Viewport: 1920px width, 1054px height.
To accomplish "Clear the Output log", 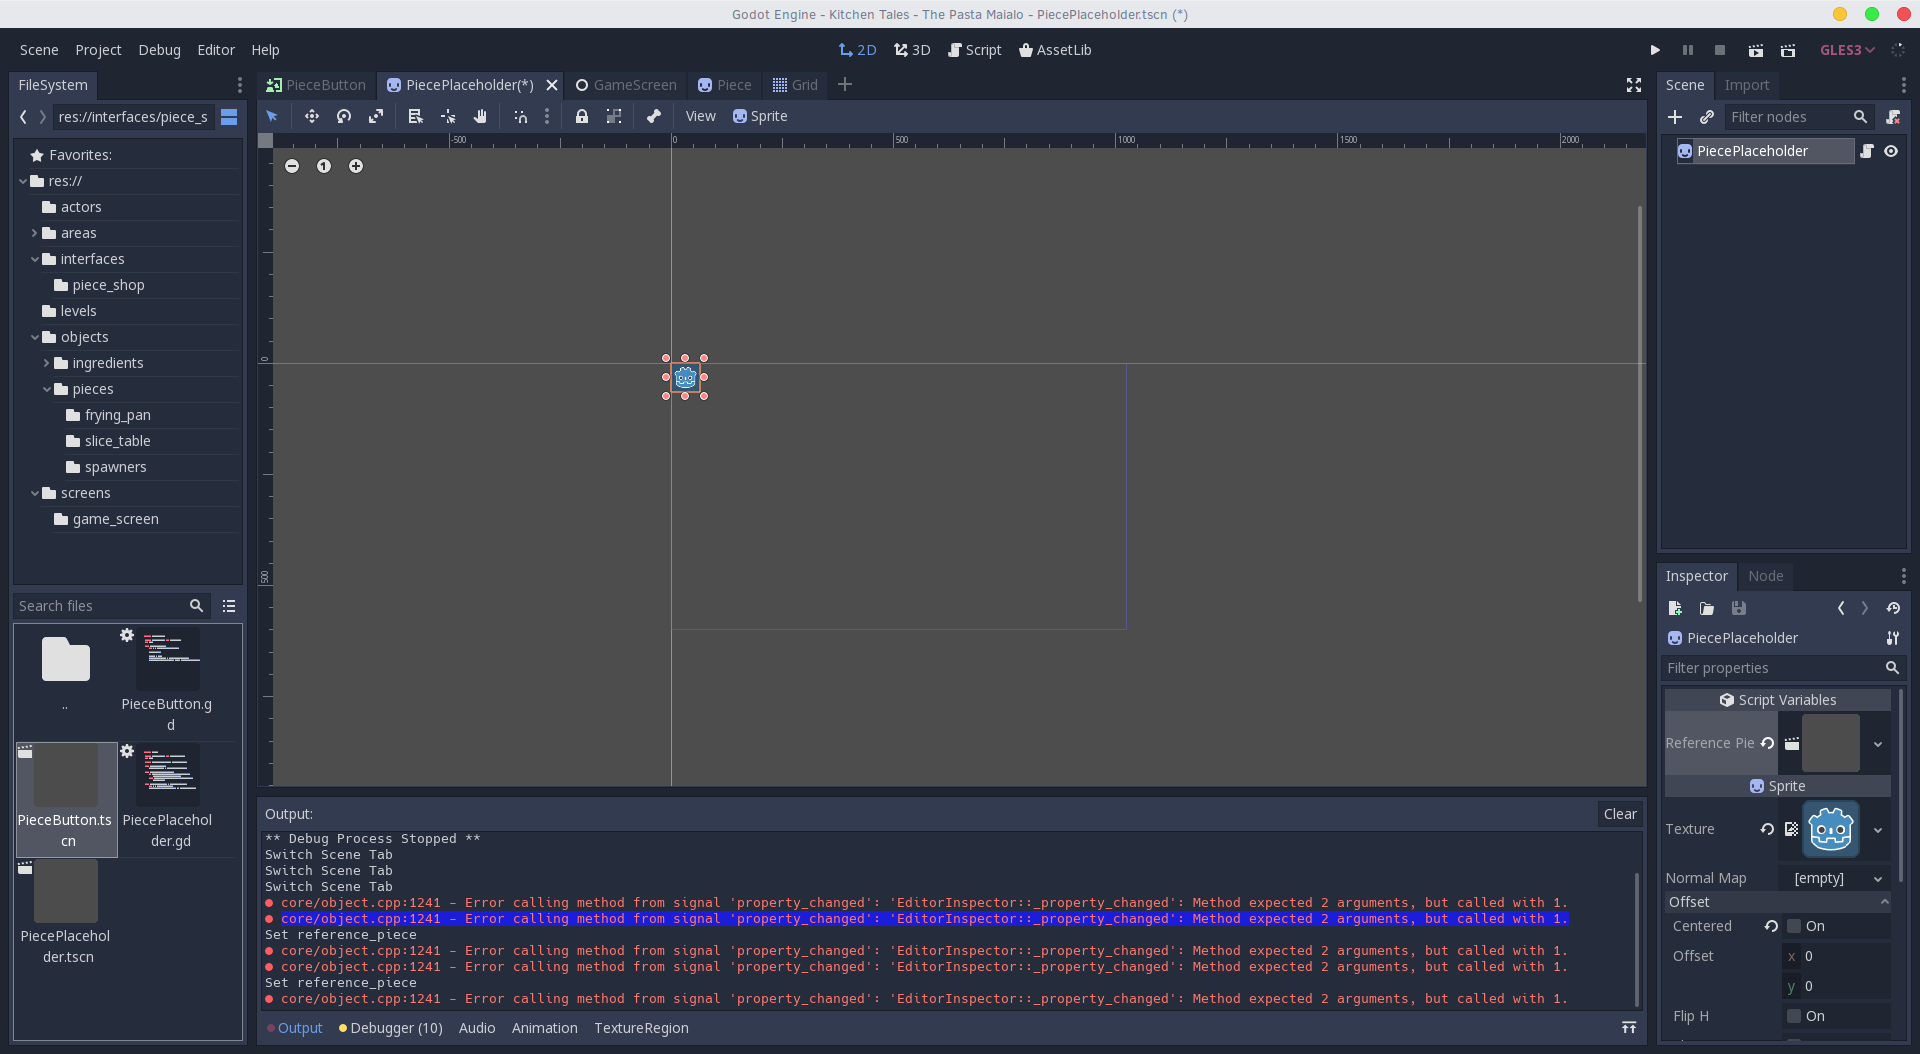I will pos(1620,814).
